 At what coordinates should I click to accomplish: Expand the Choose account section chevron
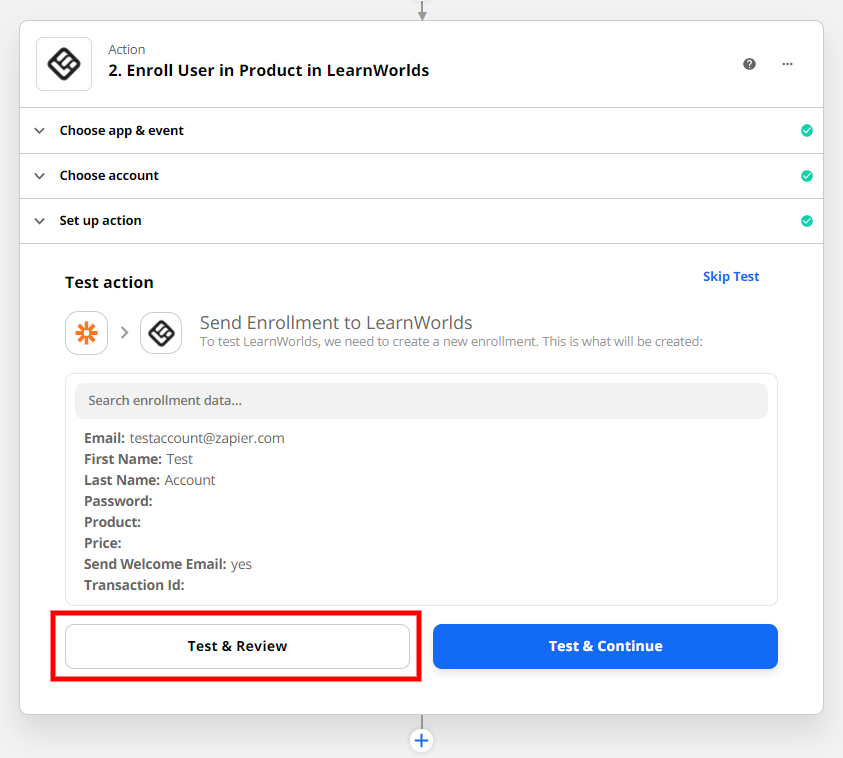tap(38, 175)
